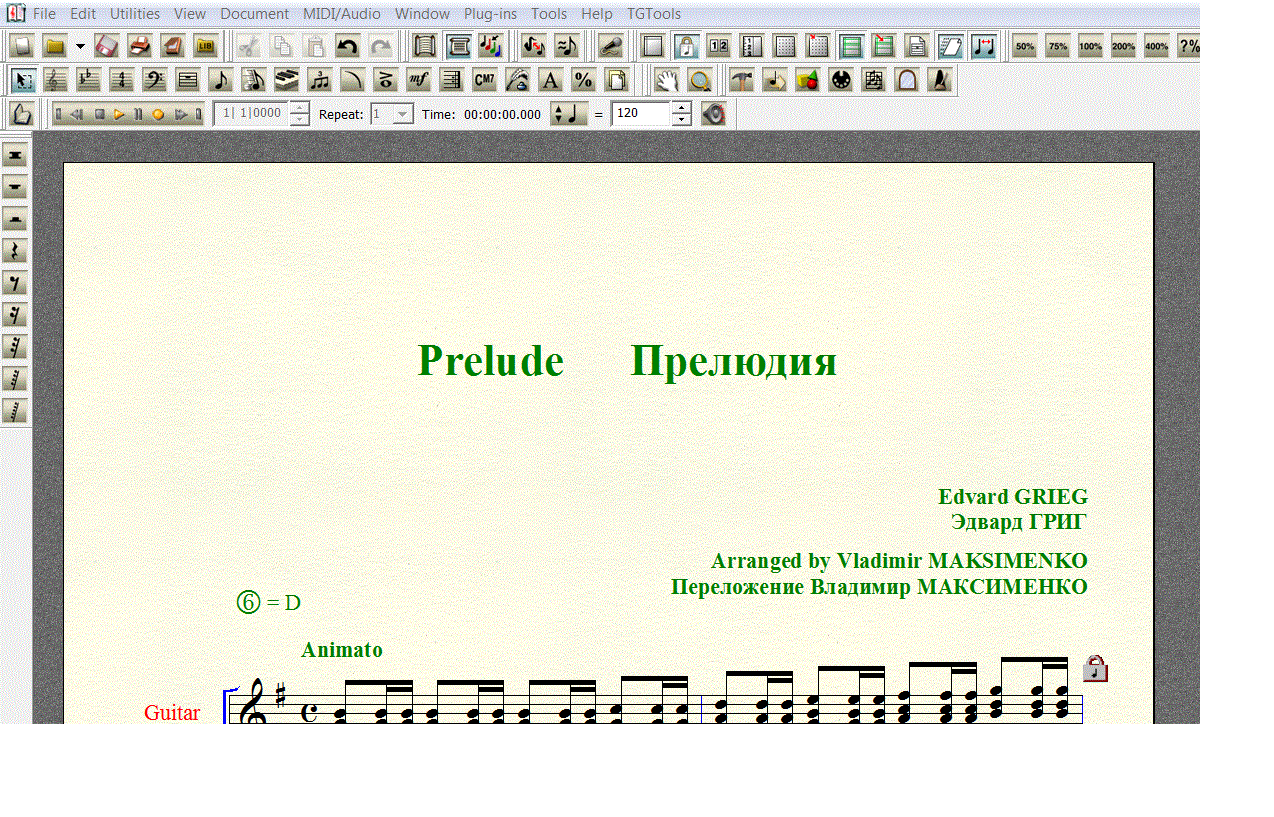Open the tempo note duration selector
This screenshot has height=817, width=1274.
569,114
